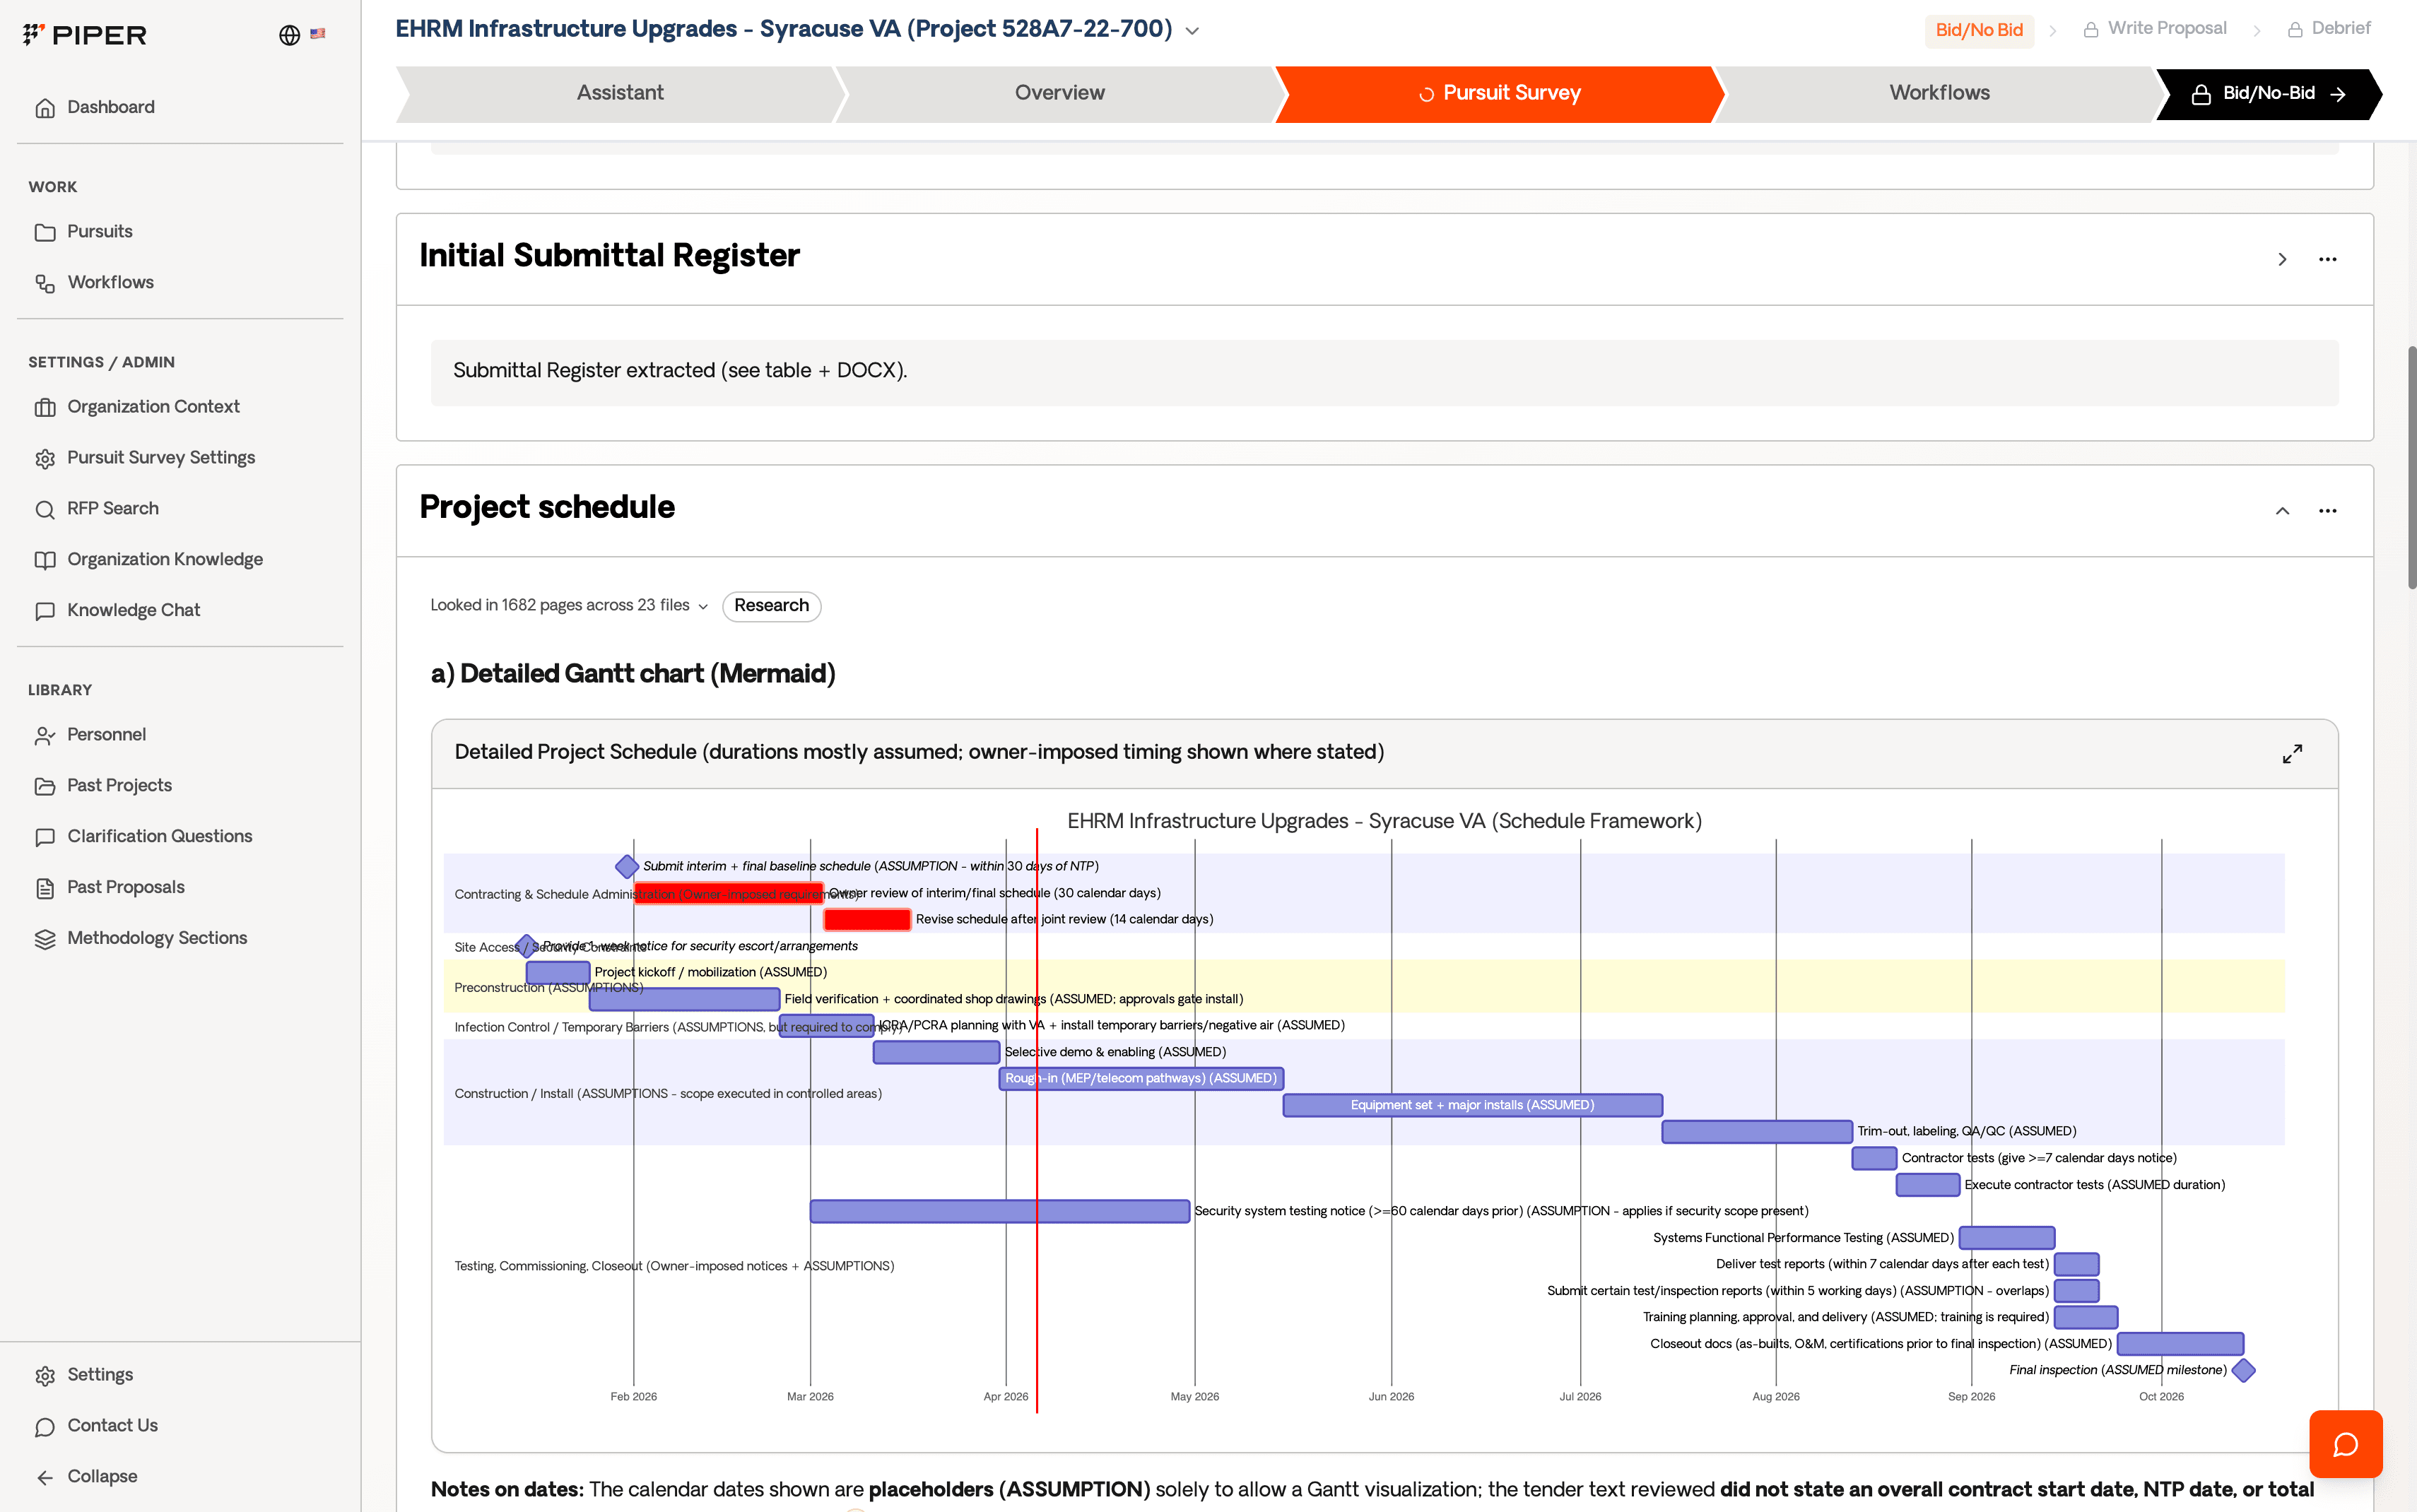This screenshot has width=2417, height=1512.
Task: Collapse the Project schedule section
Action: pos(2282,511)
